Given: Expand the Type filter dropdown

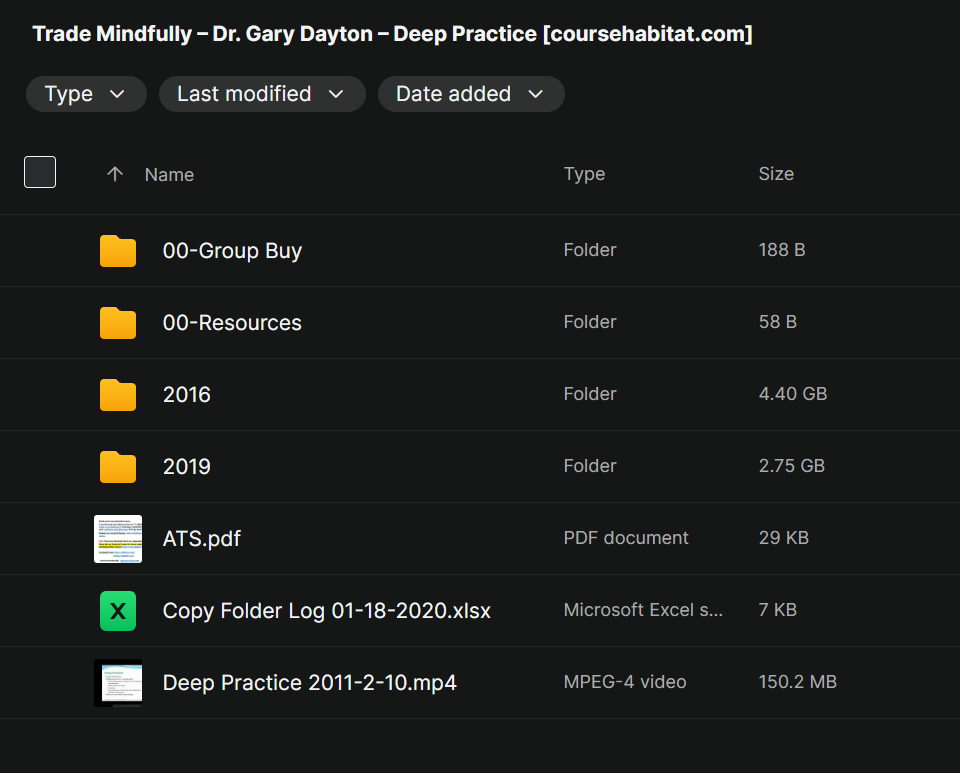Looking at the screenshot, I should click(x=86, y=94).
